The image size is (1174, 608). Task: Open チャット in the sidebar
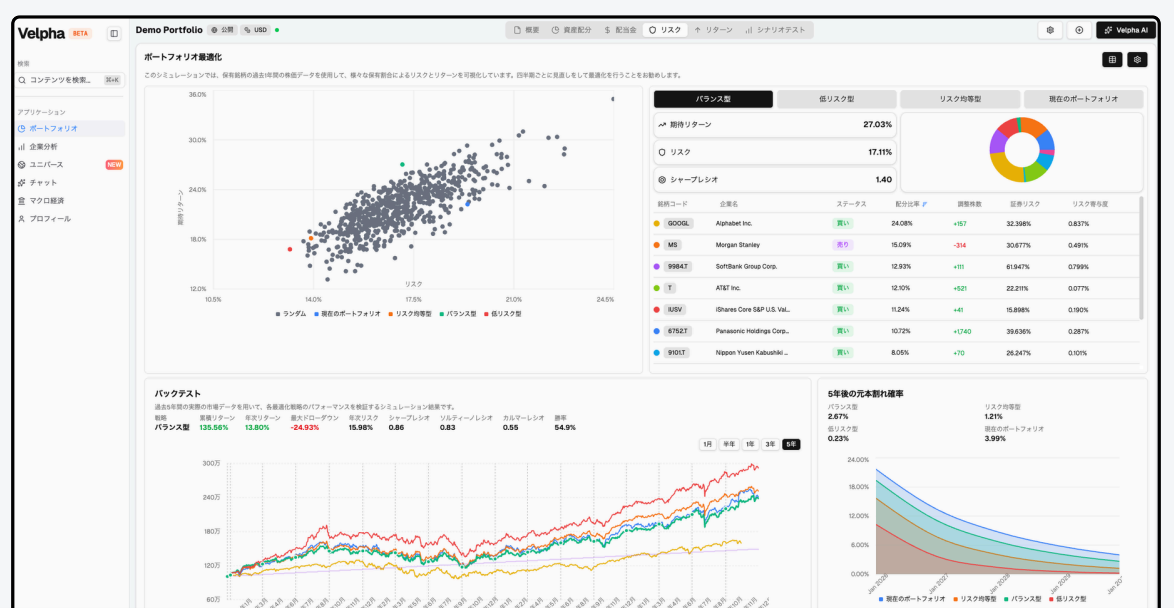coord(43,182)
